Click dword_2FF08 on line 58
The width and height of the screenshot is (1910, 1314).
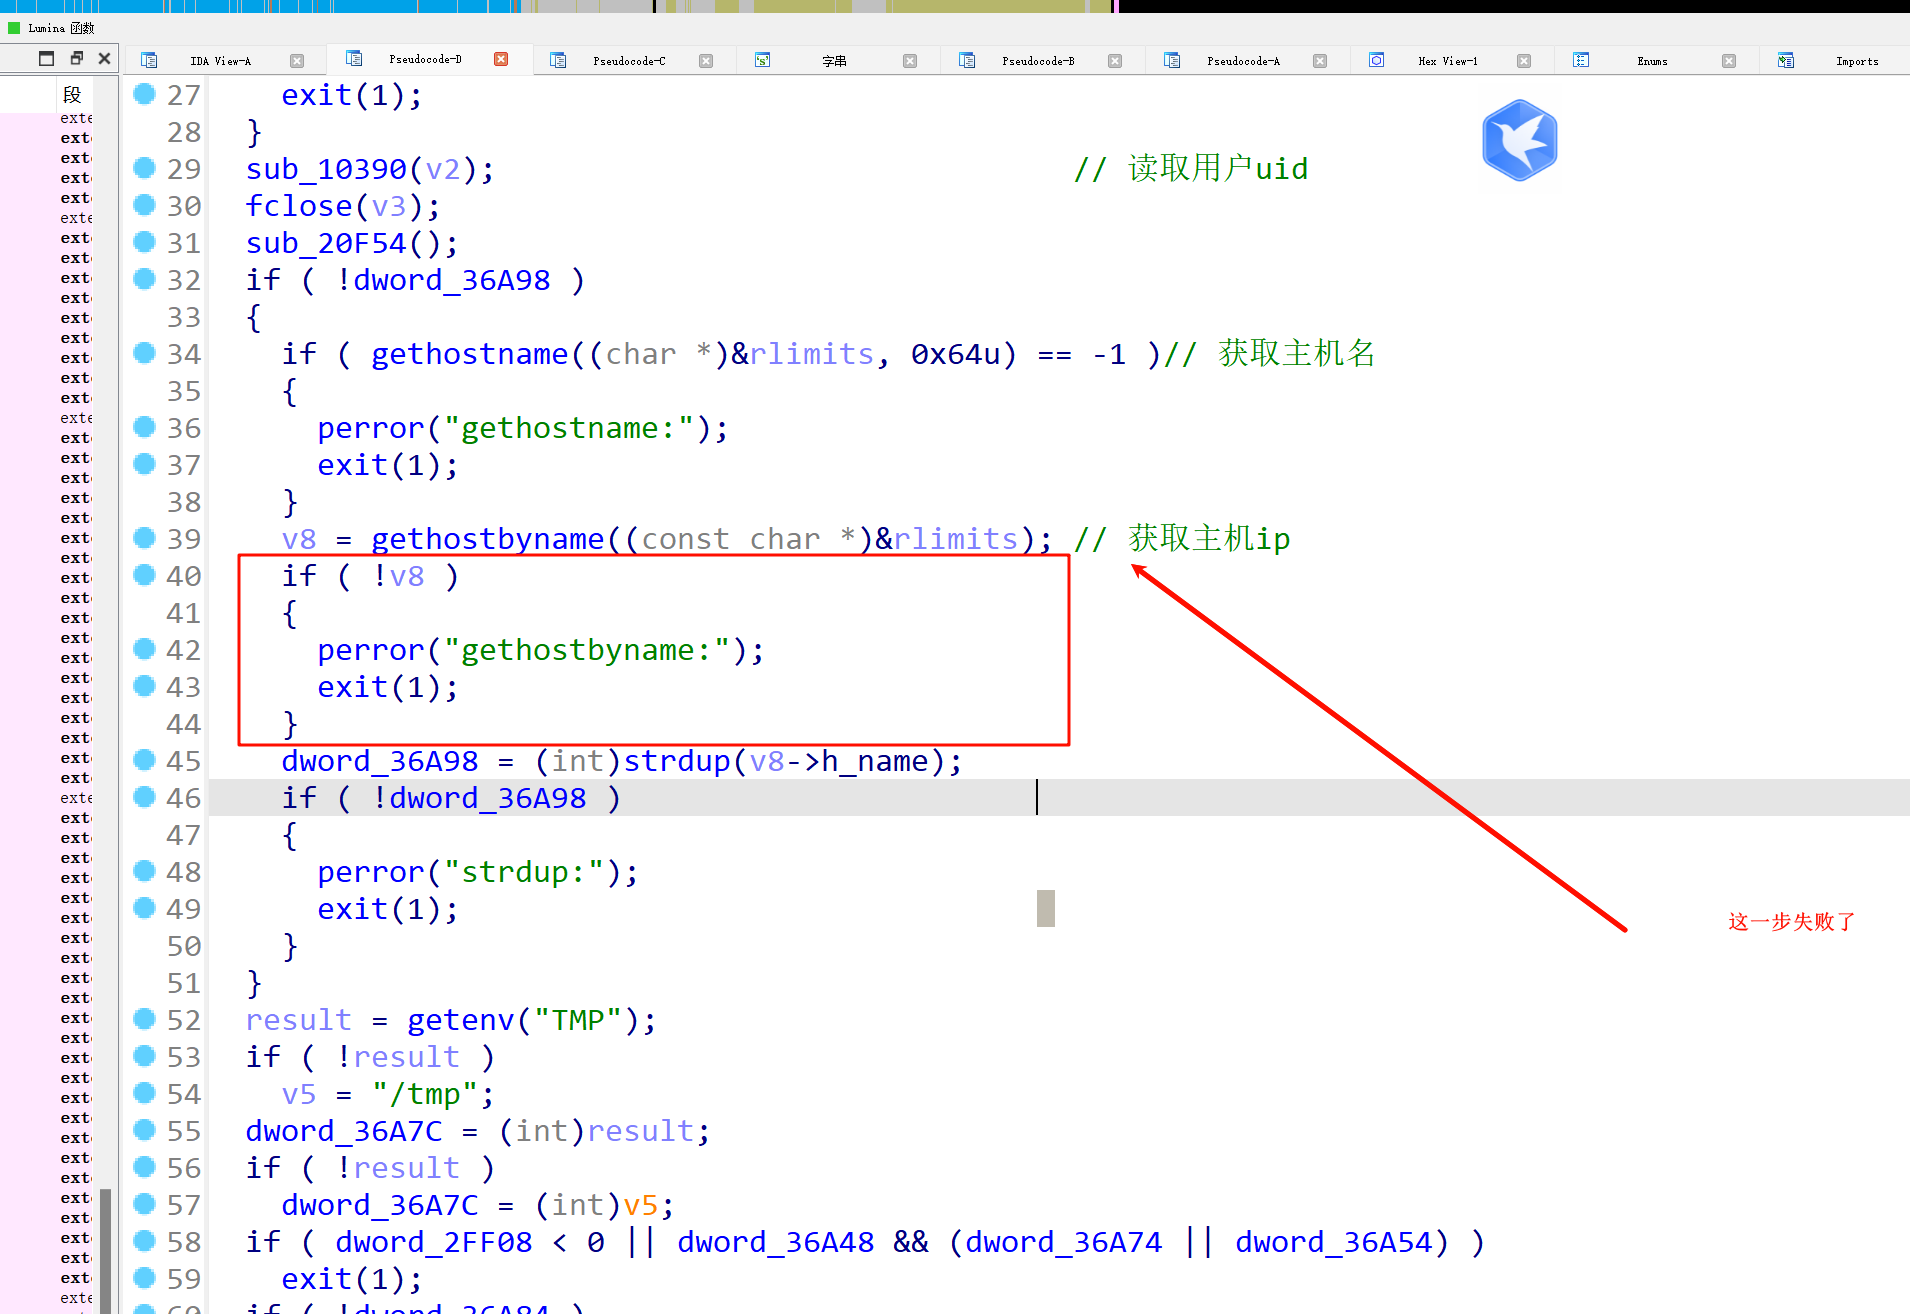(x=434, y=1242)
